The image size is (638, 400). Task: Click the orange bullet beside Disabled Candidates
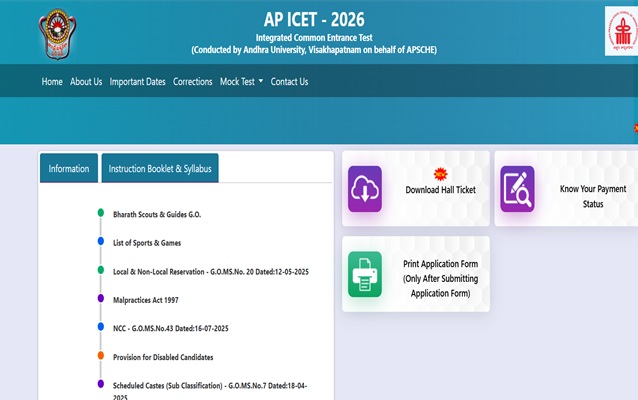click(101, 355)
